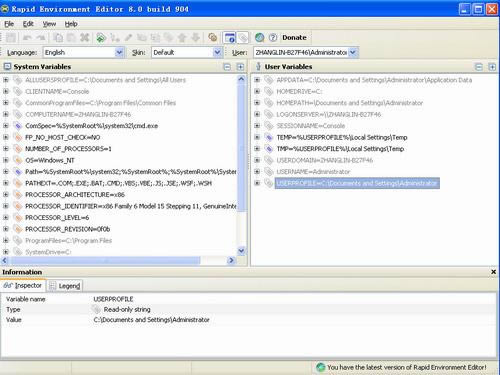Click the Undo arrow icon
This screenshot has height=375, width=500.
pos(27,38)
